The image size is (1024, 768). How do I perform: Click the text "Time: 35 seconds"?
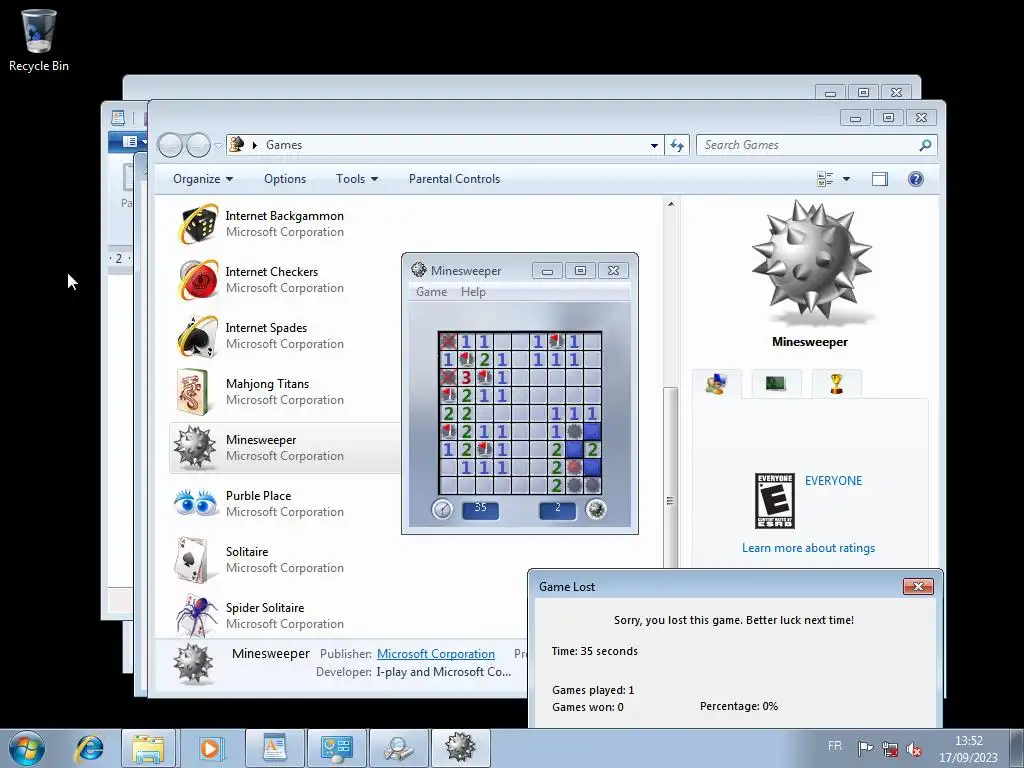(594, 651)
